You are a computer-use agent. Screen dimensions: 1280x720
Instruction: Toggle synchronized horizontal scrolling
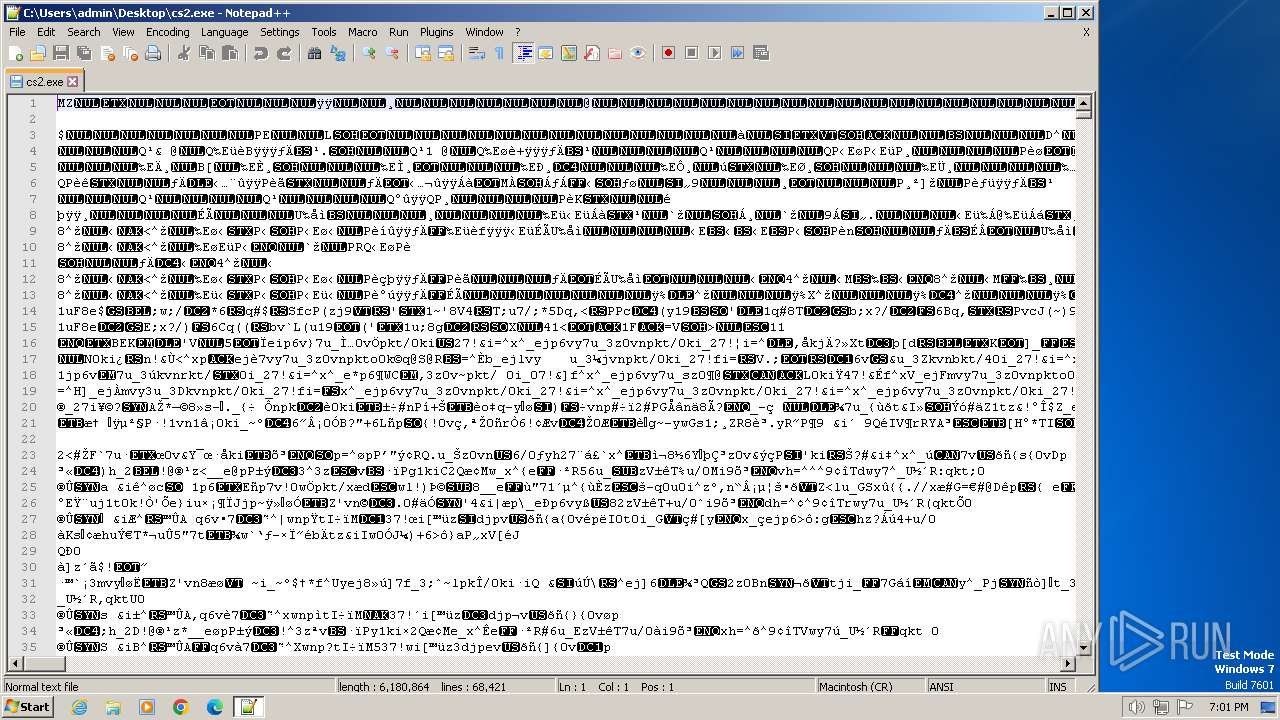446,53
